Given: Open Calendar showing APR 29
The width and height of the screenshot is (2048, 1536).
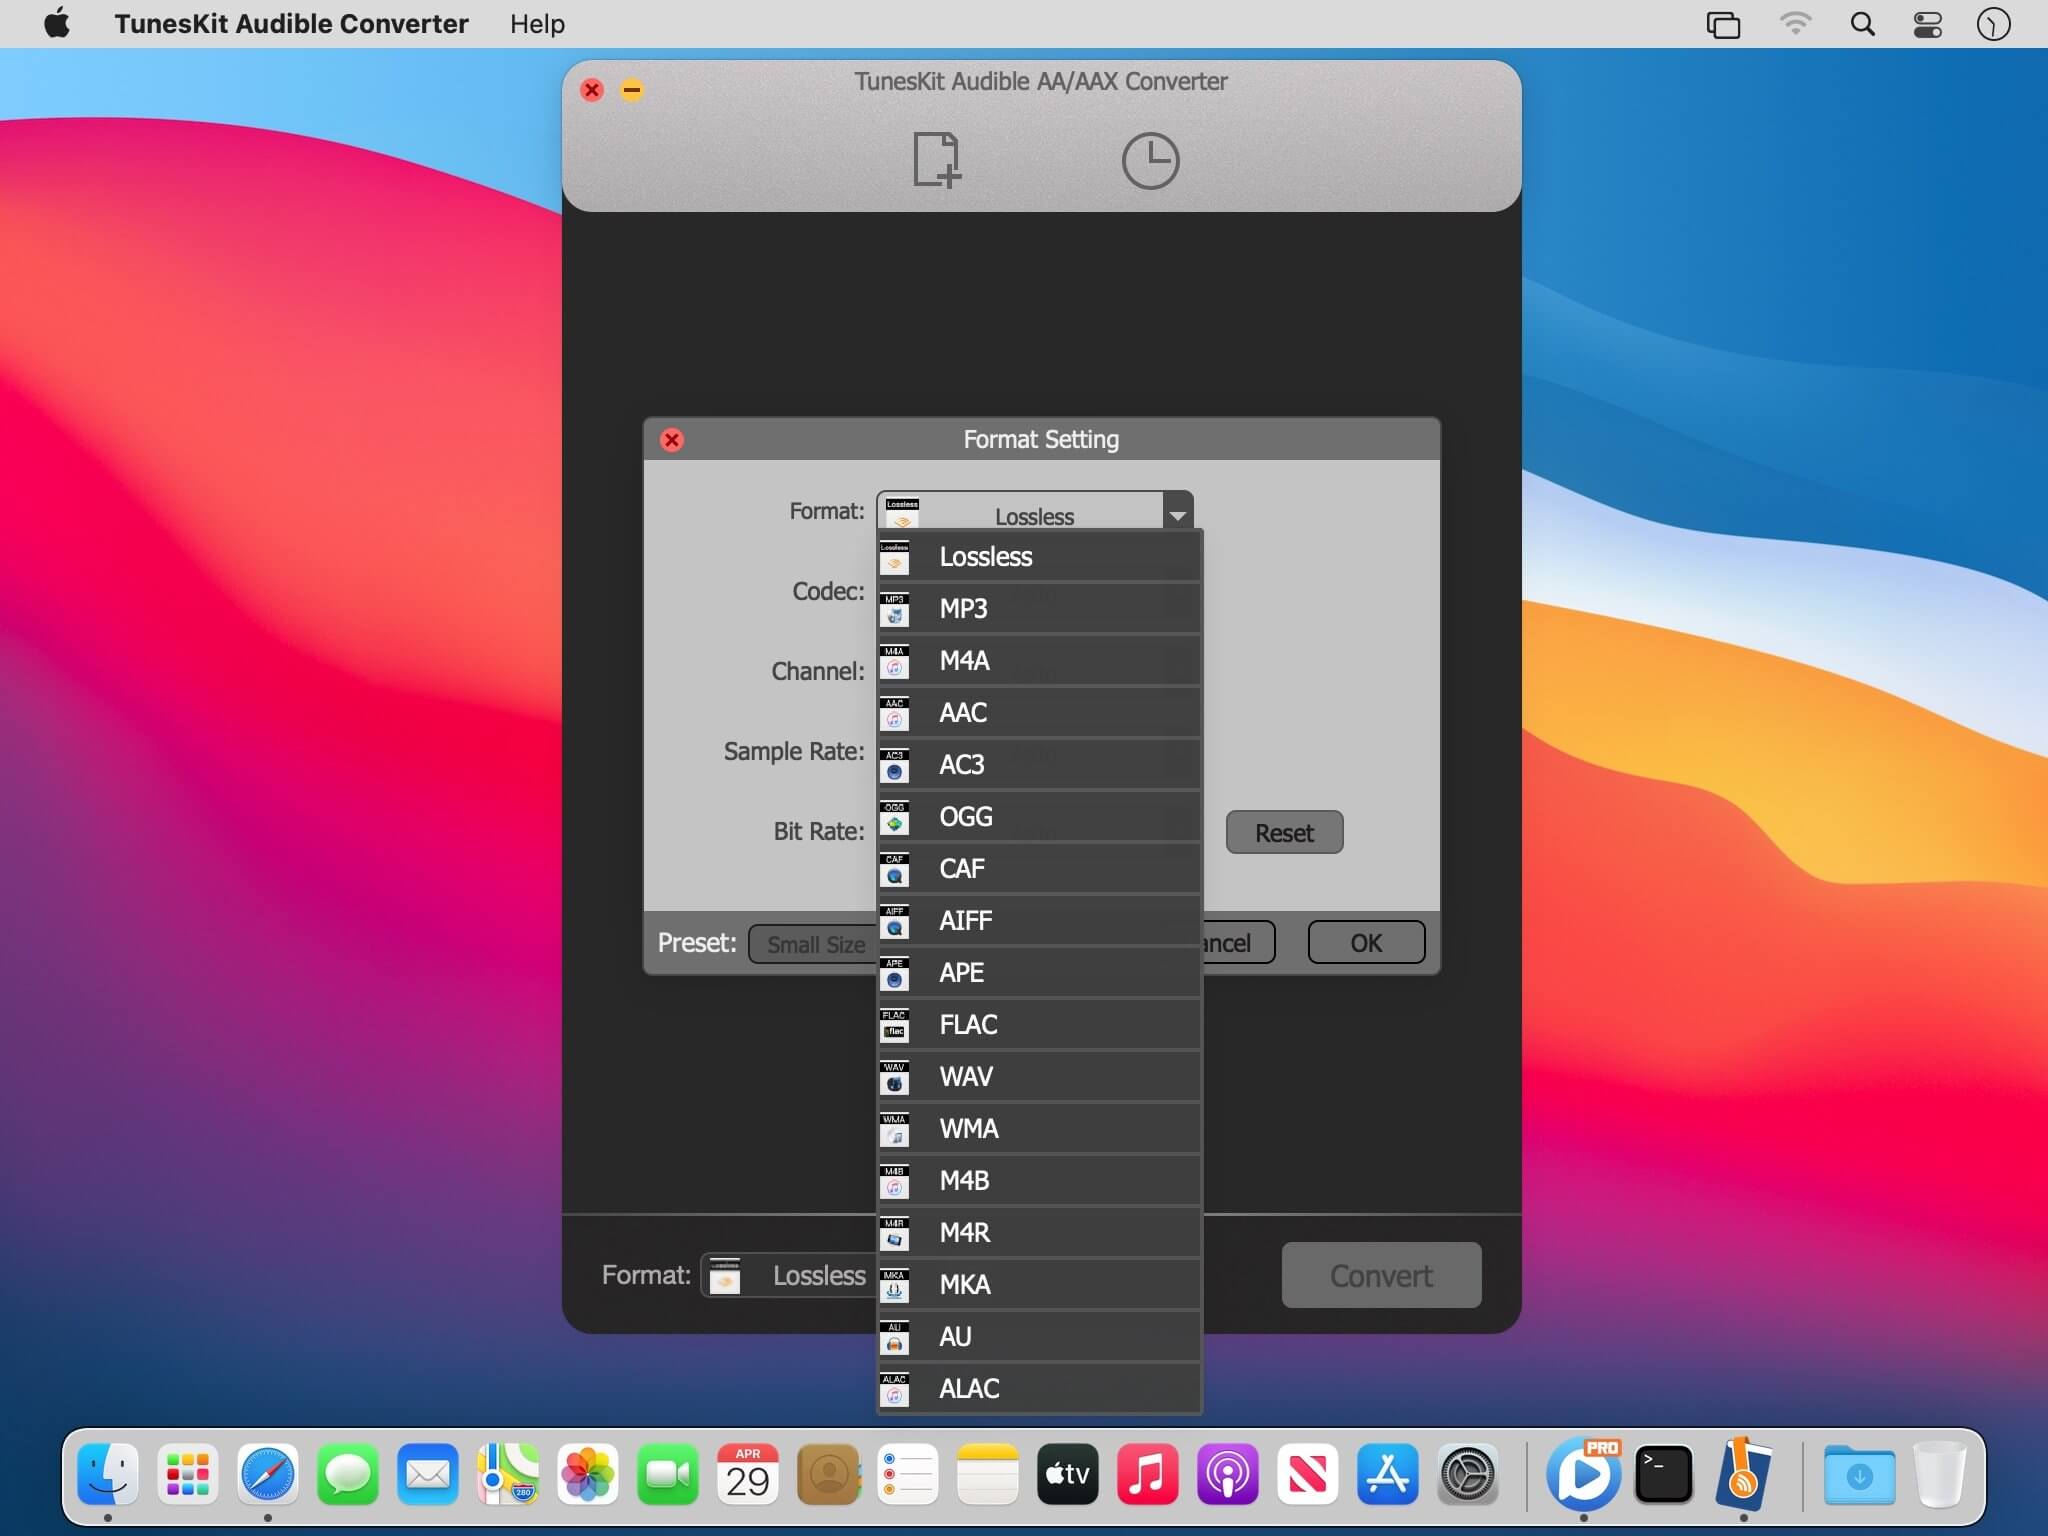Looking at the screenshot, I should tap(748, 1474).
